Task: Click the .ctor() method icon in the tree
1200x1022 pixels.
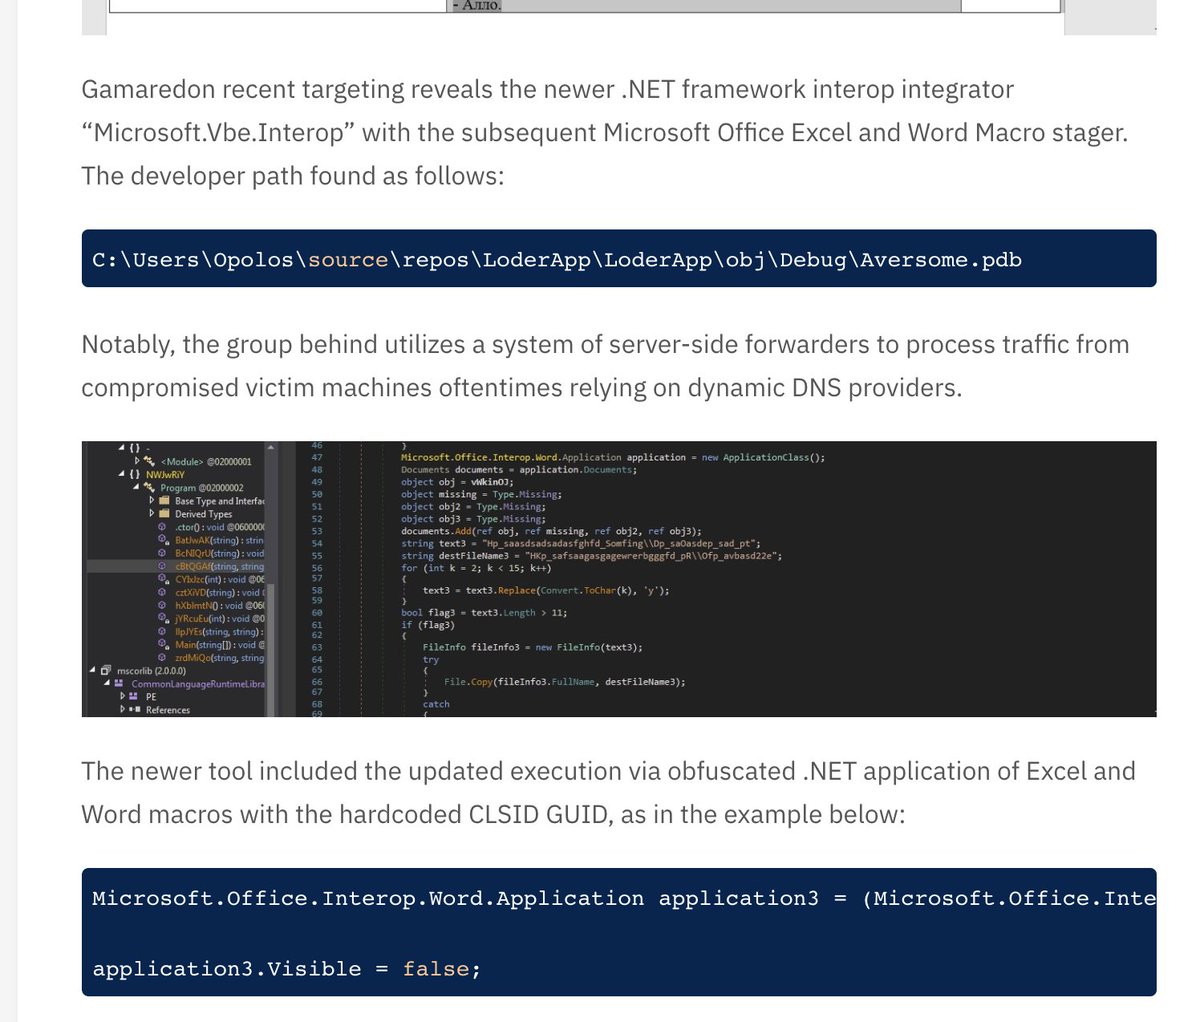Action: [162, 527]
